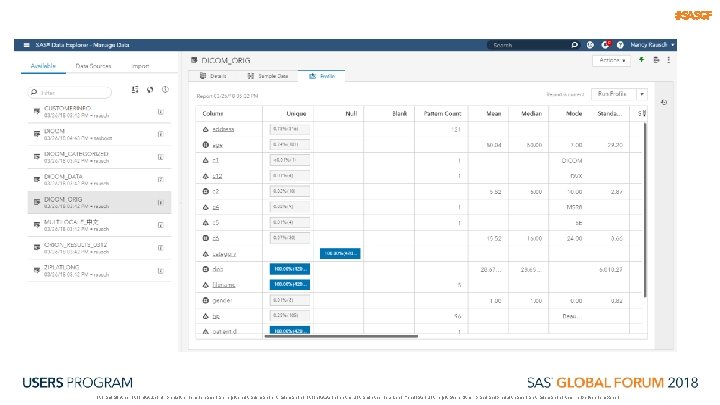This screenshot has height=405, width=720.
Task: Click the character type icon beside address
Action: click(x=206, y=129)
